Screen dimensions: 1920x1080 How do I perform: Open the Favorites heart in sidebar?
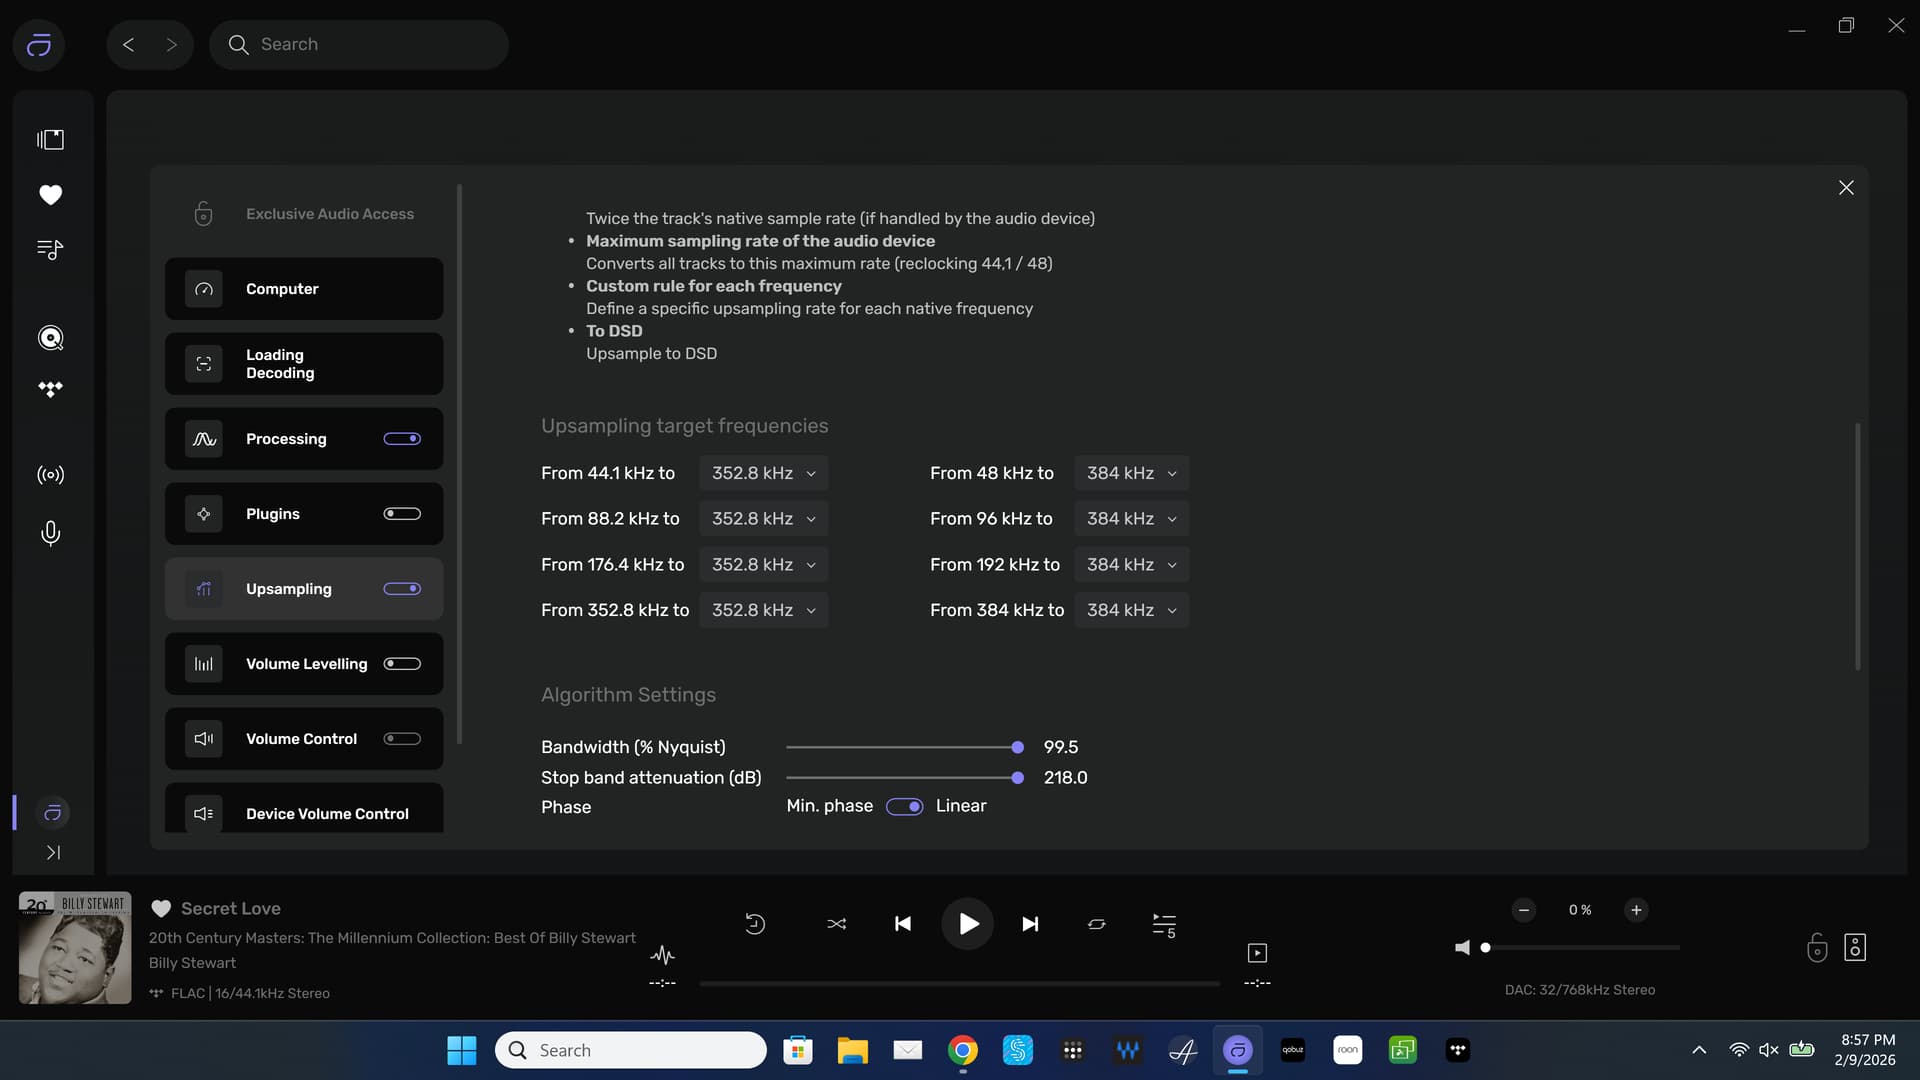pos(50,194)
